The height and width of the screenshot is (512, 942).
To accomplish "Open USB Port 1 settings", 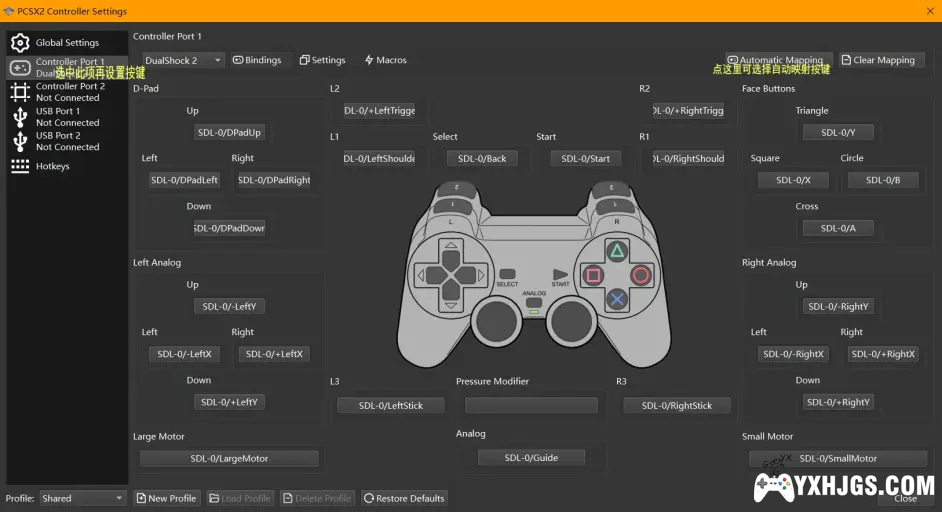I will (x=66, y=117).
